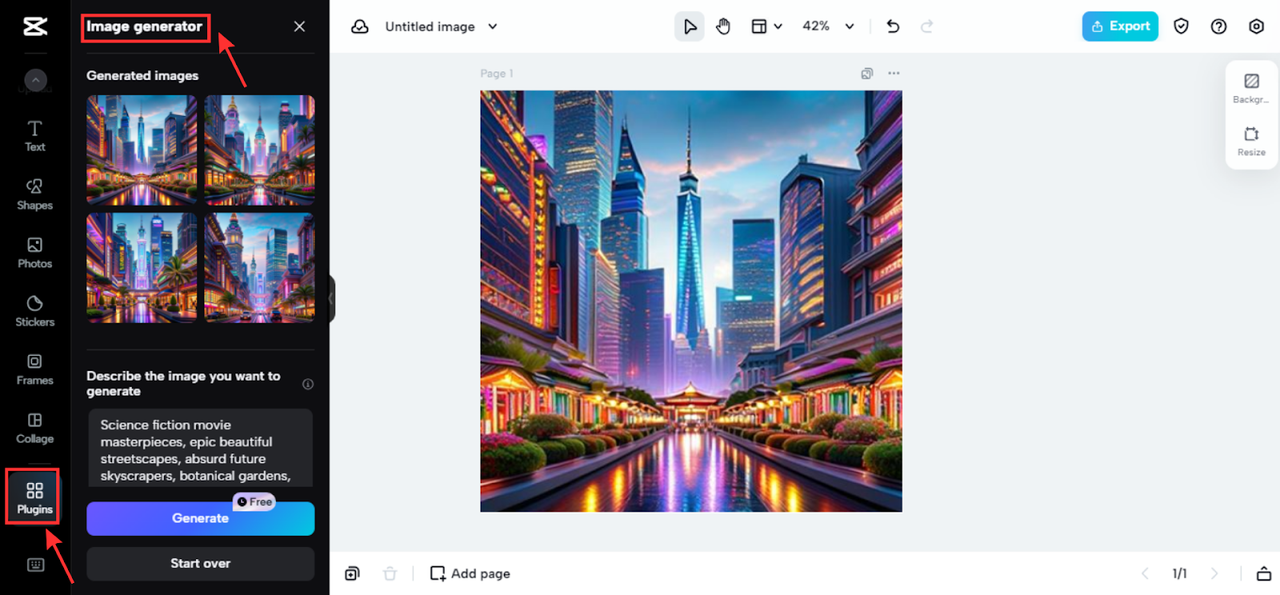
Task: Open the help question mark icon
Action: (x=1218, y=27)
